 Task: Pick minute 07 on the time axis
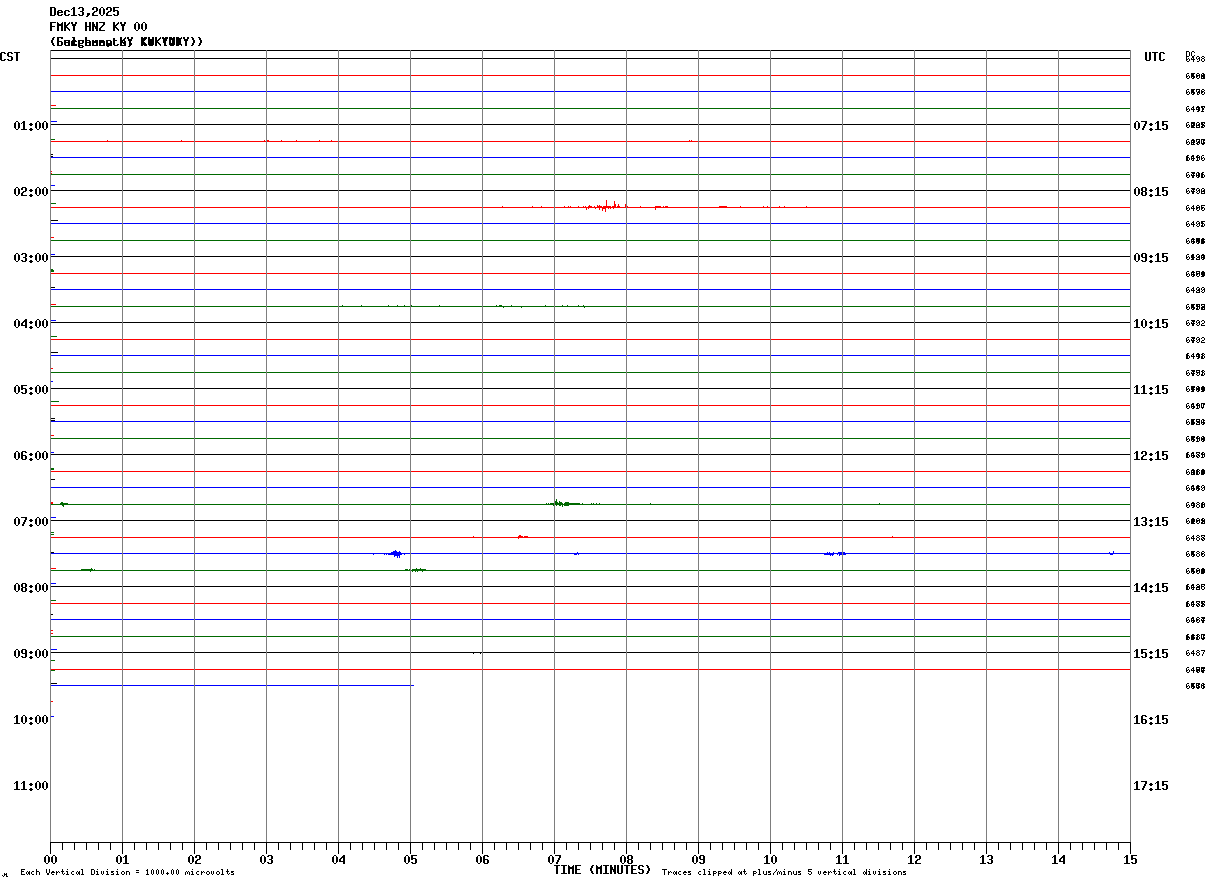[x=554, y=859]
